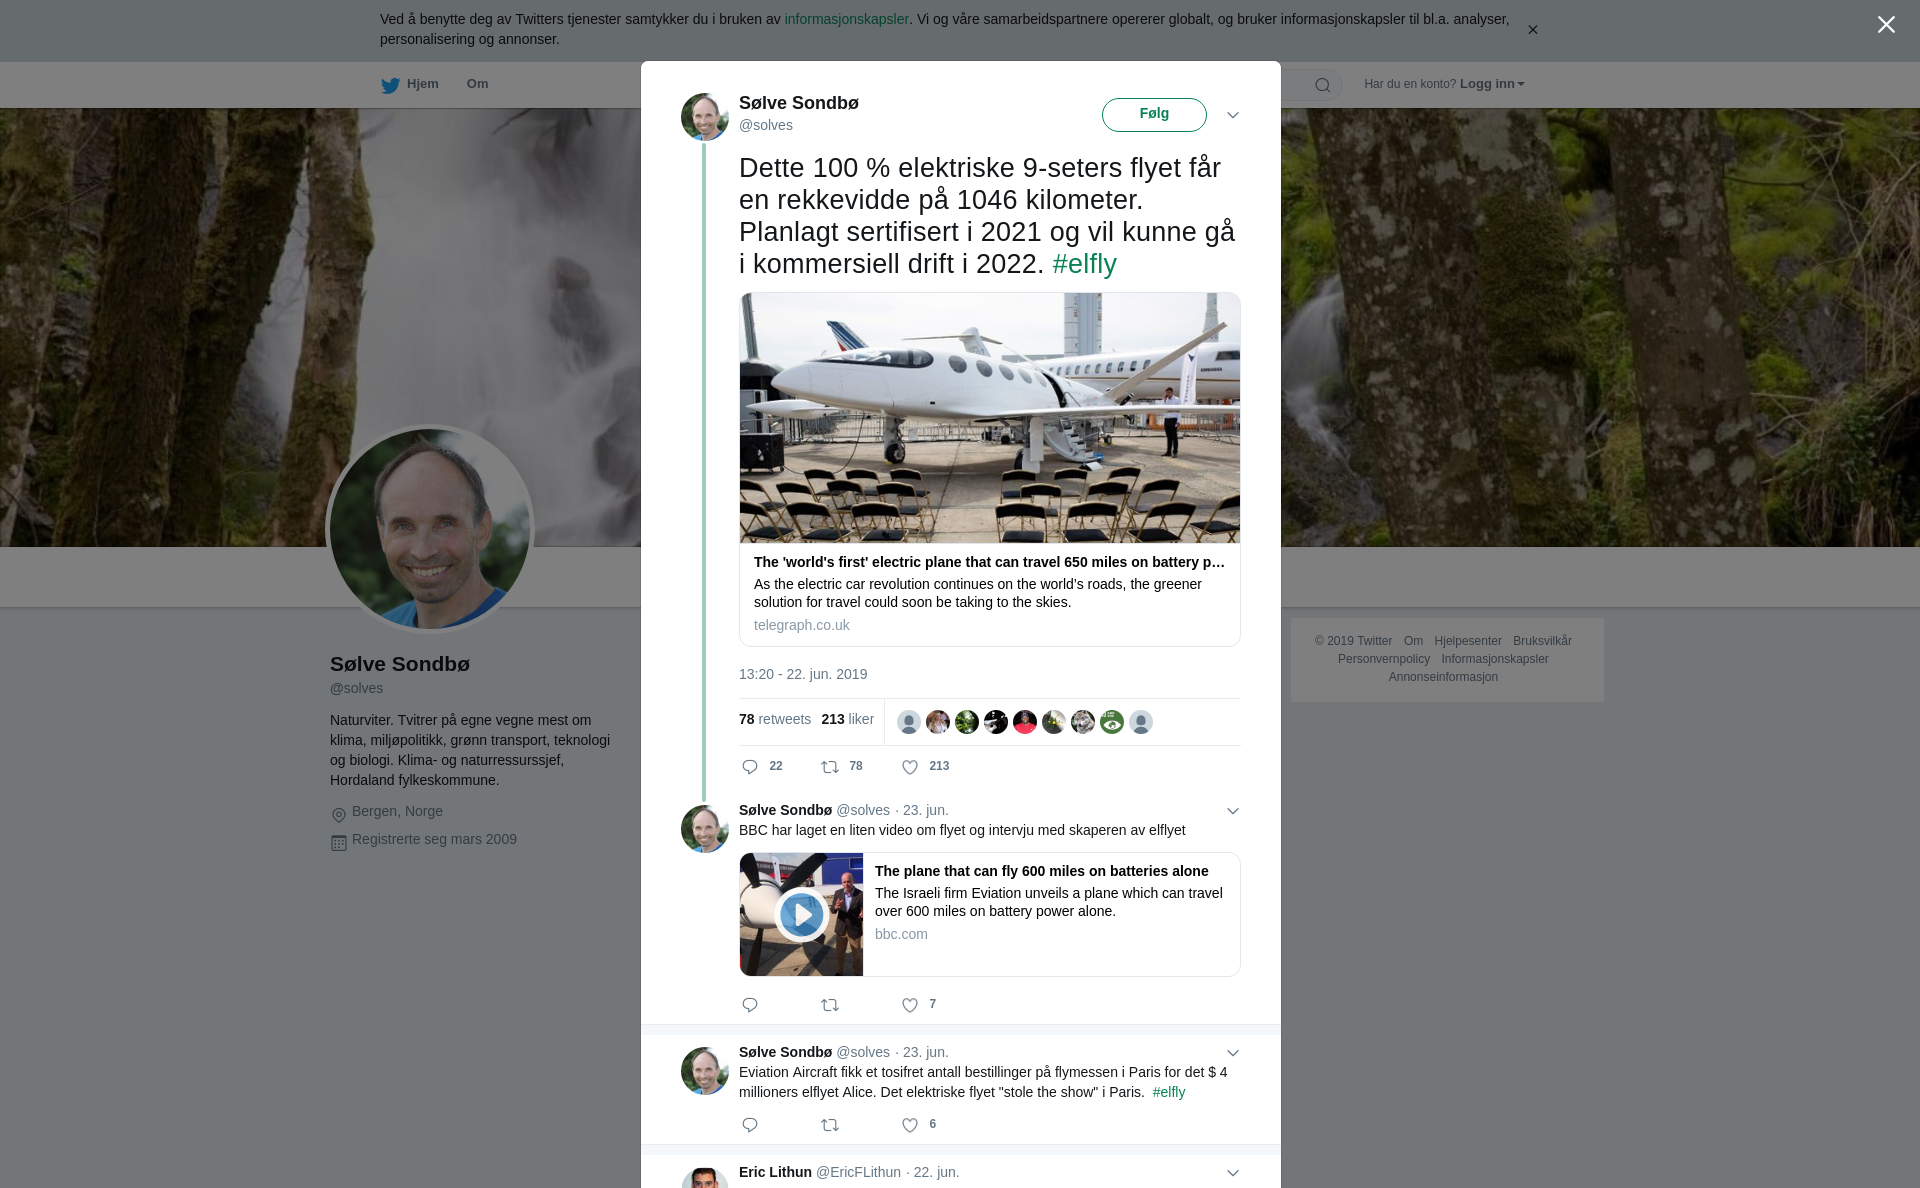1920x1188 pixels.
Task: Open options chevron on Eric Lithun tweet
Action: coord(1233,1173)
